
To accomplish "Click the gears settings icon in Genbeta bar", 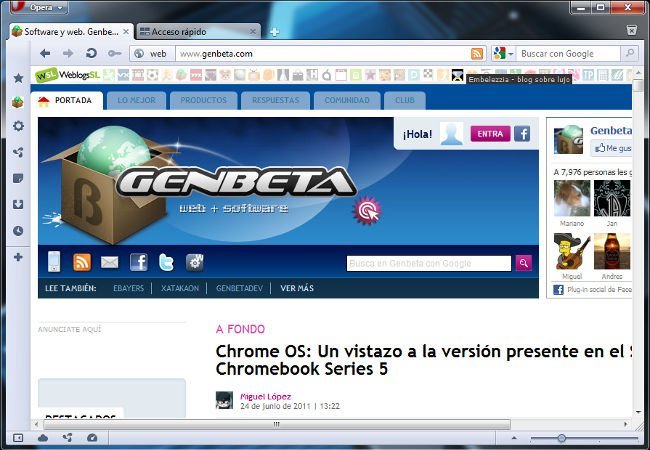I will point(195,262).
